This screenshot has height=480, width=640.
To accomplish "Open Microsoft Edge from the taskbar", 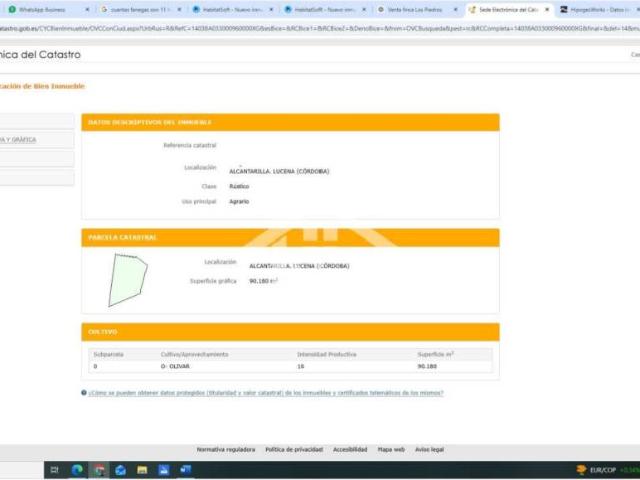I will click(77, 470).
